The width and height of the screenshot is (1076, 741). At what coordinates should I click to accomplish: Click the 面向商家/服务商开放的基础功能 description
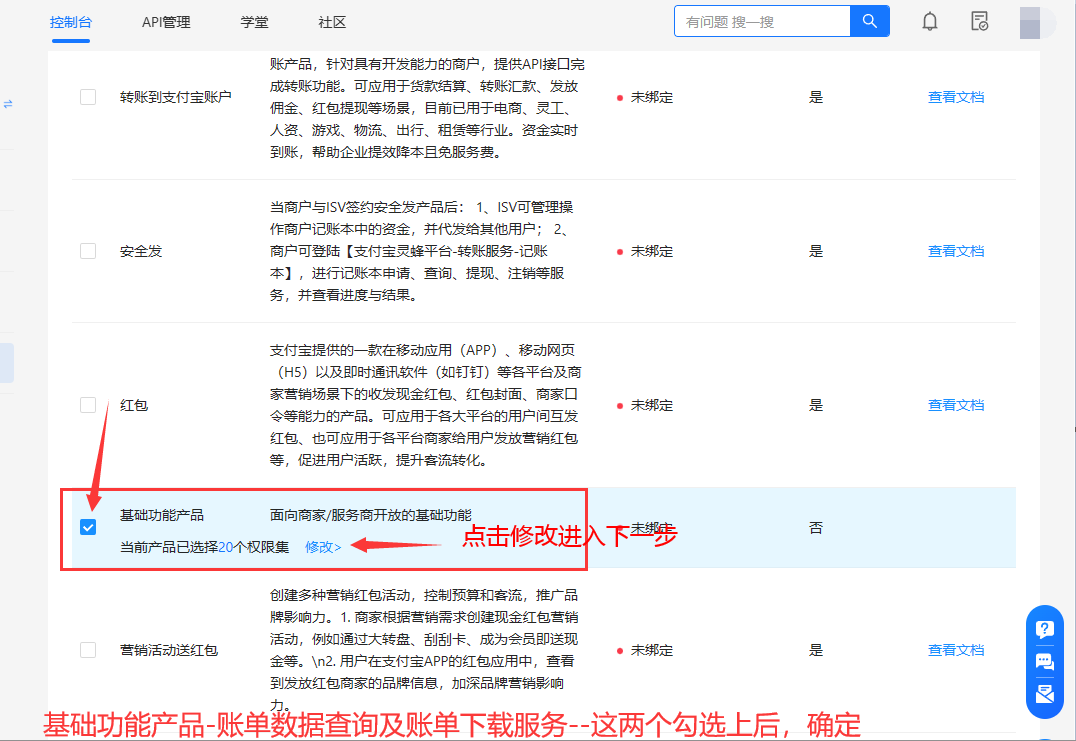click(x=371, y=515)
